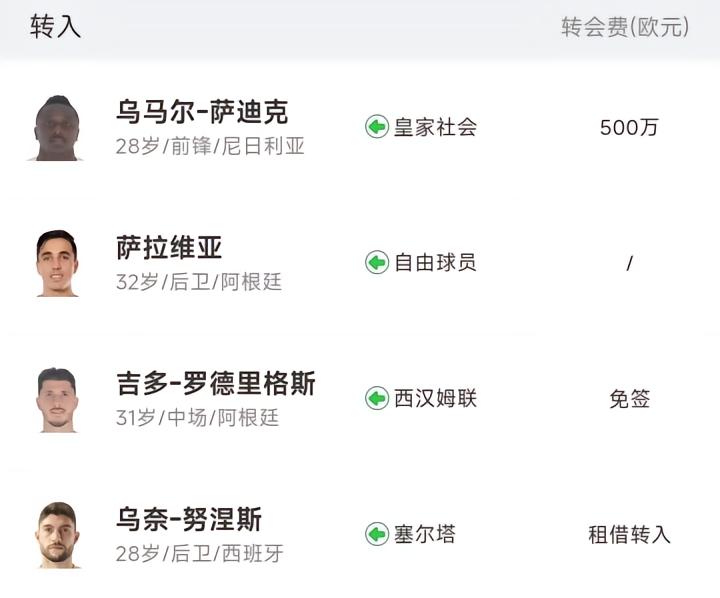Open the 塞尔塔 club link
Viewport: 720px width, 598px height.
tap(425, 534)
